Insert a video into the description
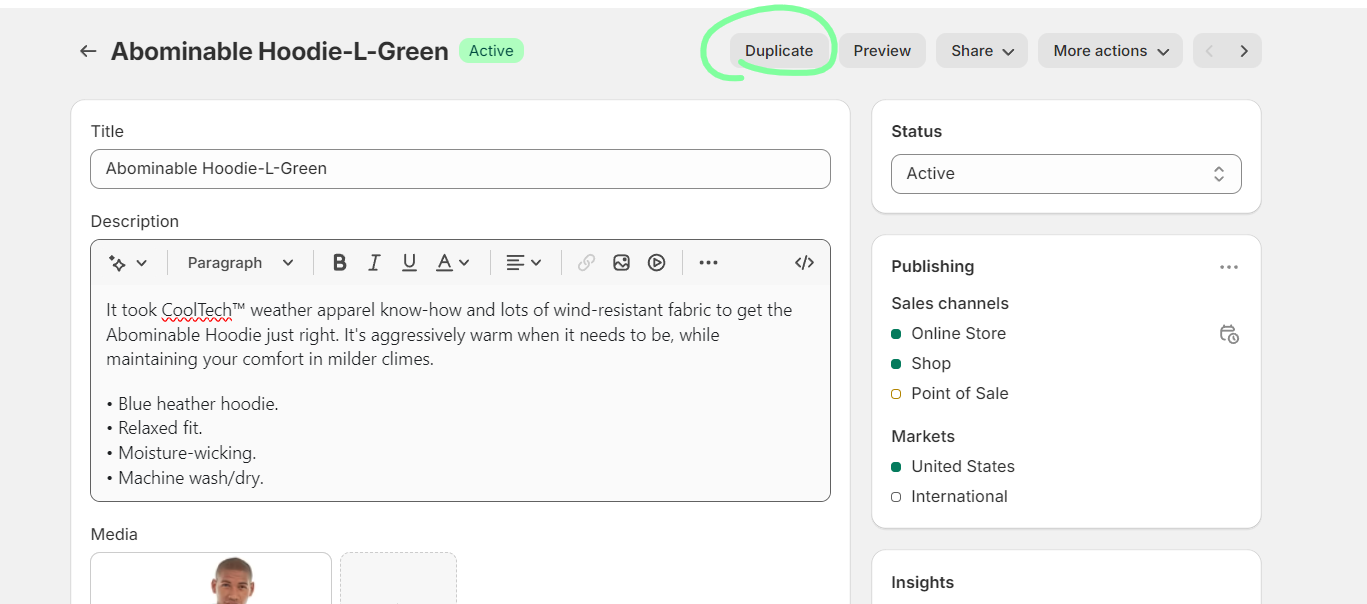Image resolution: width=1367 pixels, height=604 pixels. (656, 263)
